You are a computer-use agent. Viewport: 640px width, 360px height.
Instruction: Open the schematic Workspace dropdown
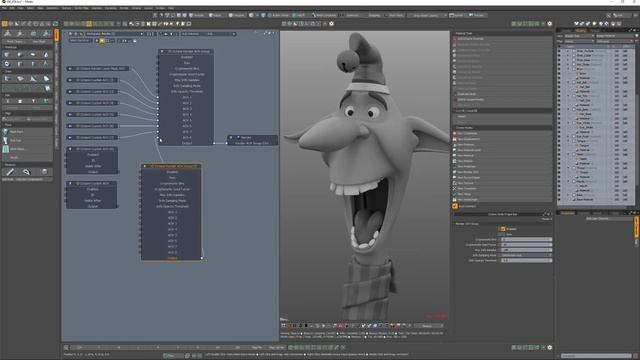point(114,34)
